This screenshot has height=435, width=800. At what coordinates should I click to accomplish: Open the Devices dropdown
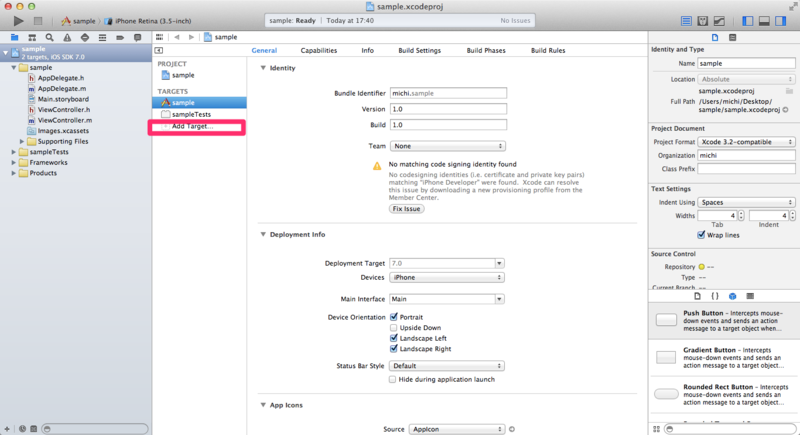point(447,277)
